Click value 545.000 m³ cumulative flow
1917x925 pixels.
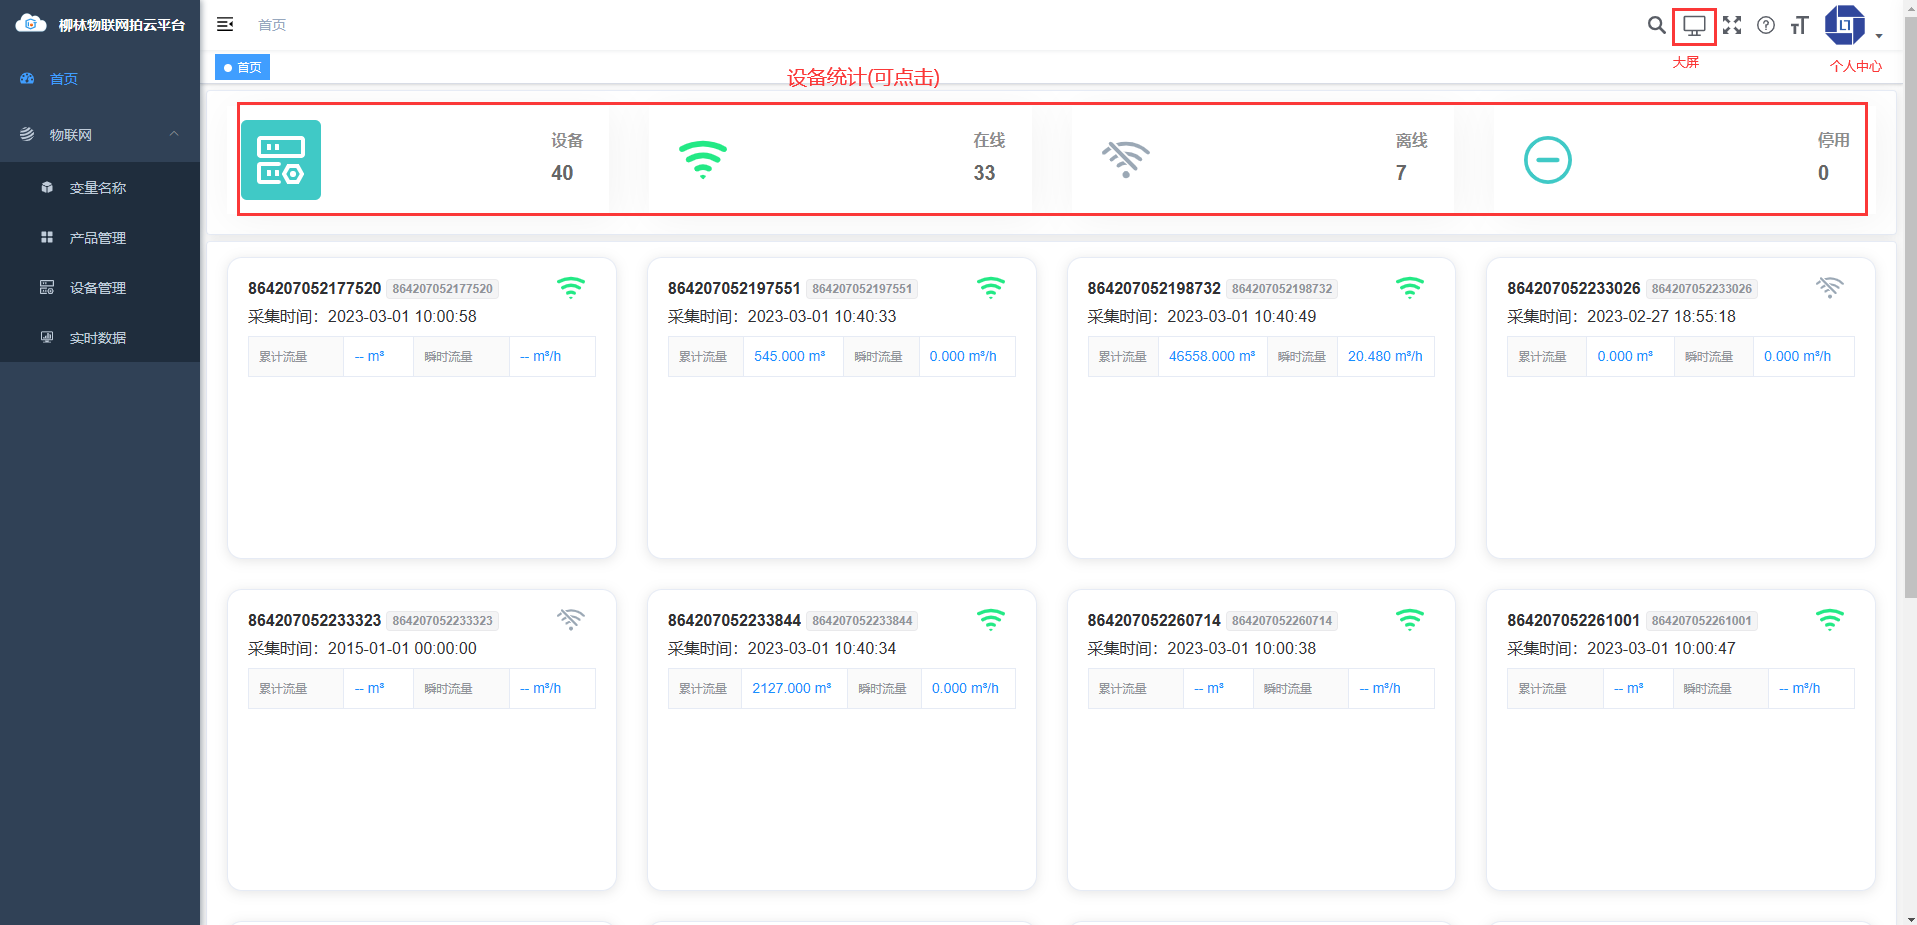click(790, 356)
